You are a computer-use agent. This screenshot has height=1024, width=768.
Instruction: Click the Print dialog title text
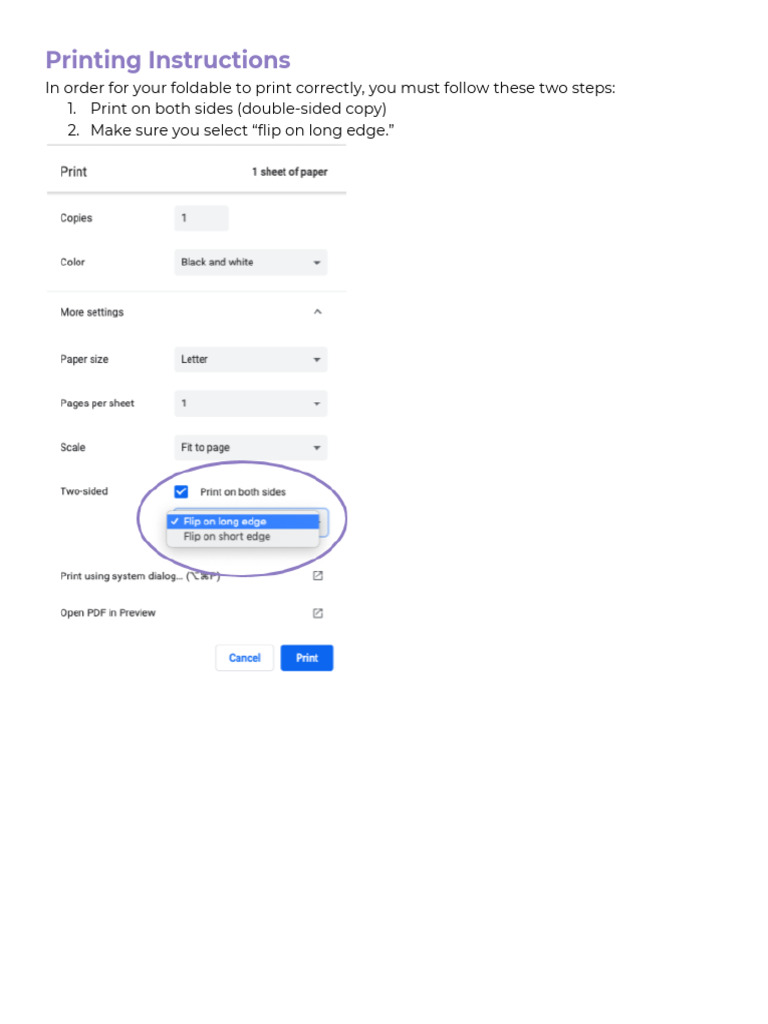click(74, 172)
